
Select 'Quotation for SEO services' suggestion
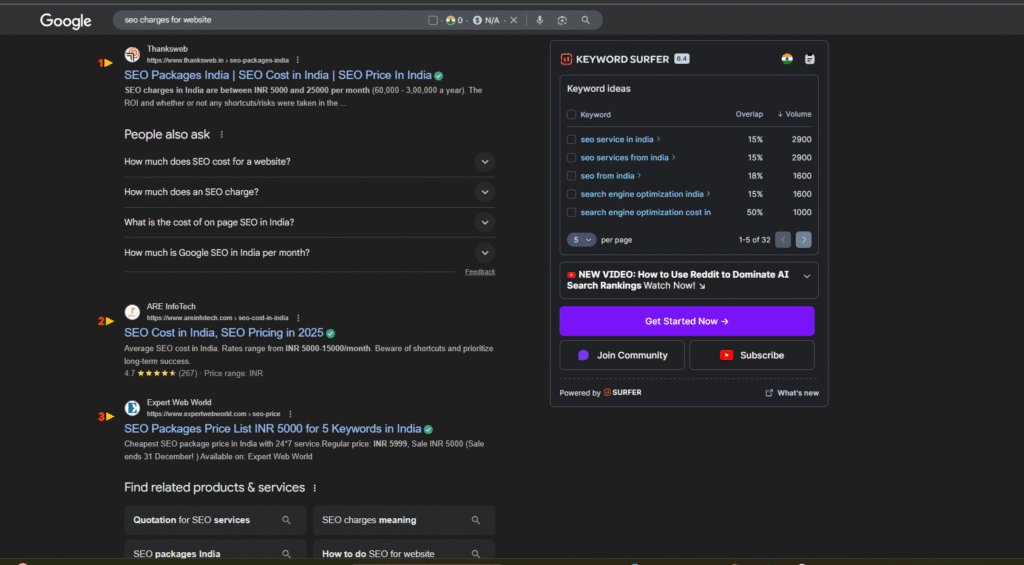coord(215,520)
